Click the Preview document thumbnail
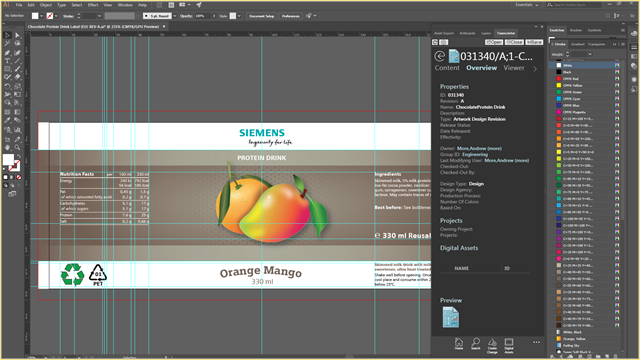 (451, 317)
